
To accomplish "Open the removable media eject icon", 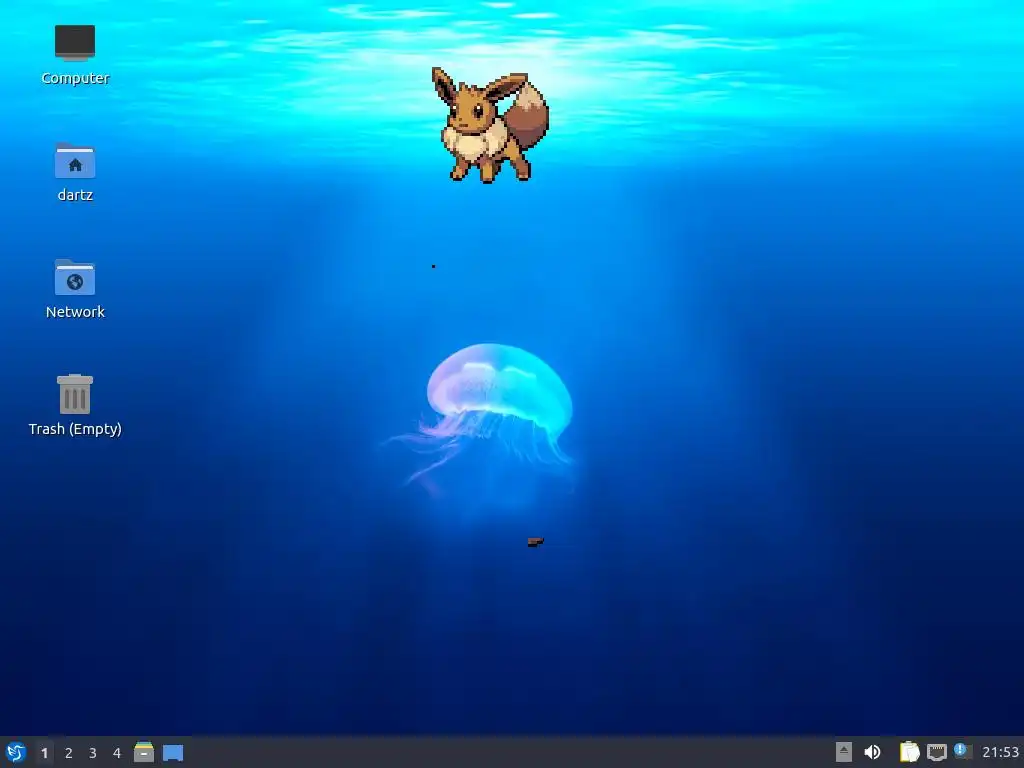I will click(844, 752).
